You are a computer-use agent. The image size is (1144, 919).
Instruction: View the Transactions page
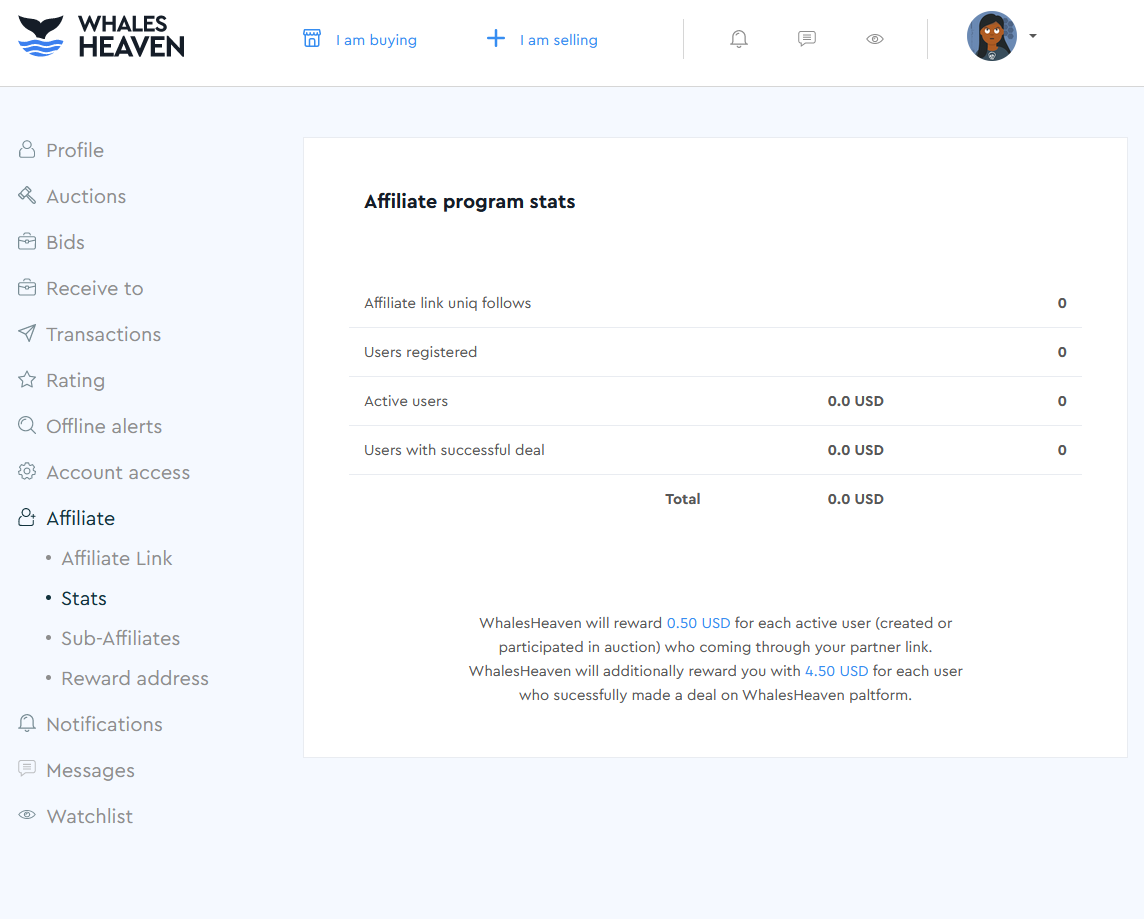click(104, 334)
